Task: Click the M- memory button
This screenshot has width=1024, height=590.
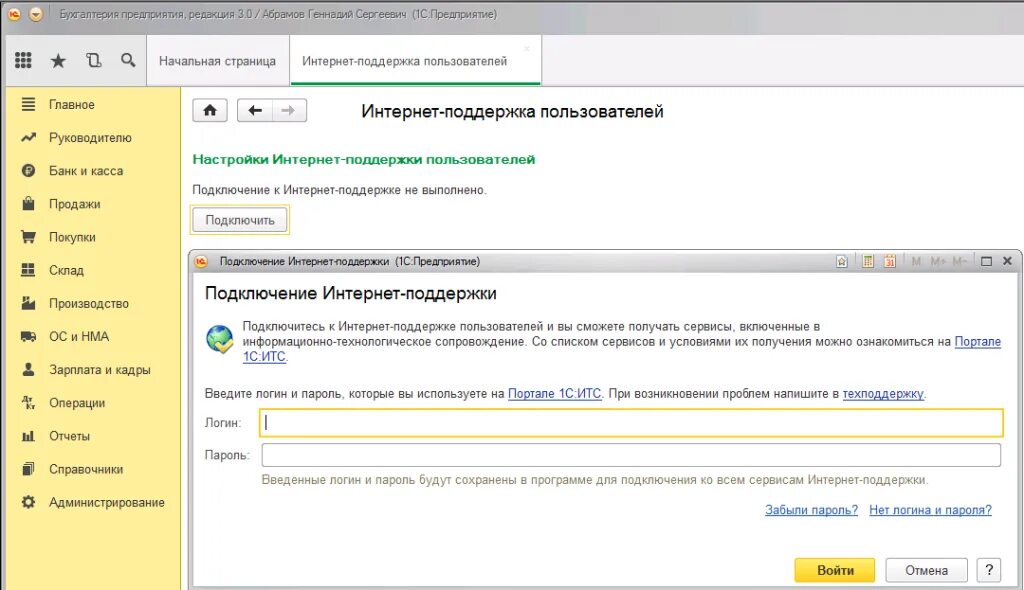Action: [959, 261]
